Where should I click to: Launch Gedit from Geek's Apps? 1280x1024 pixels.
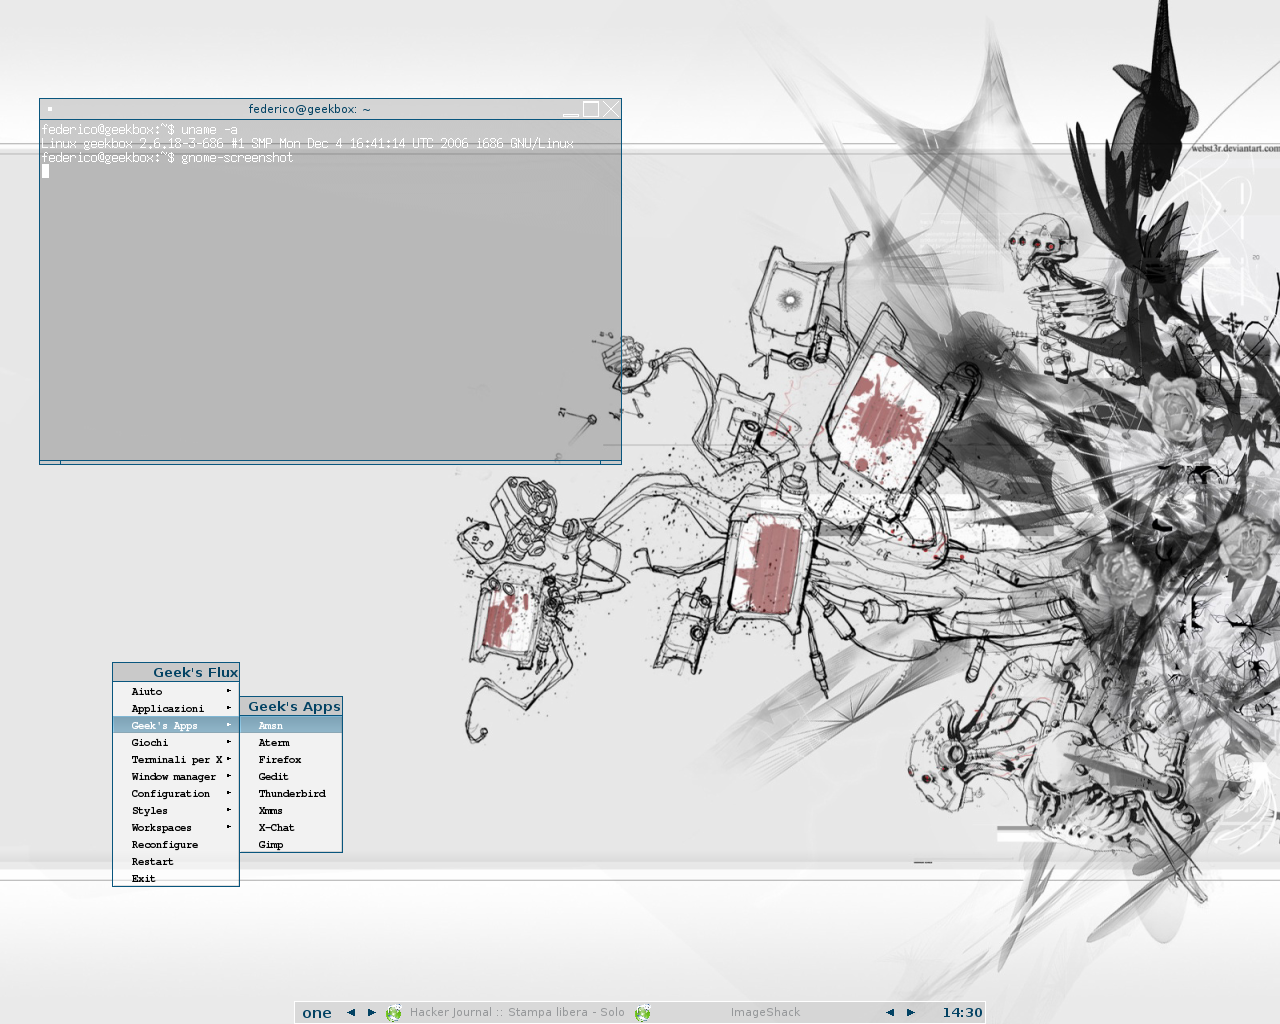(x=291, y=776)
